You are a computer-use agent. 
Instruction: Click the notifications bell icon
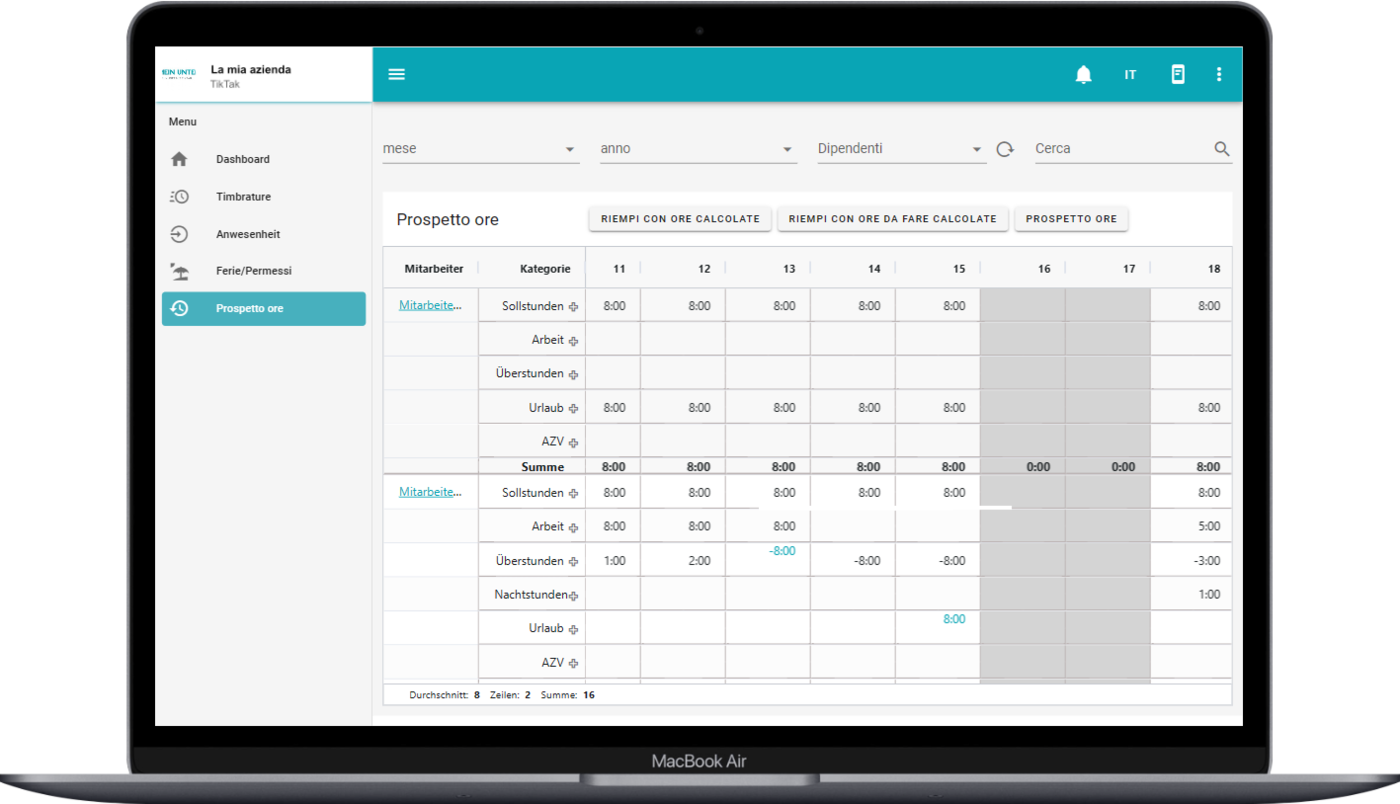1083,74
